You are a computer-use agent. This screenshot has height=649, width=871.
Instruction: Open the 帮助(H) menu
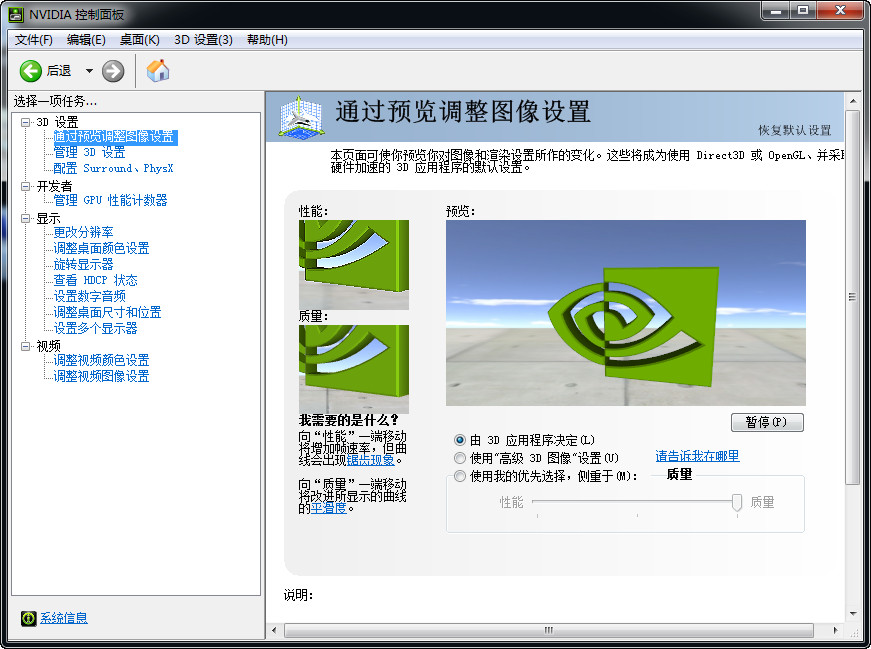tap(267, 40)
